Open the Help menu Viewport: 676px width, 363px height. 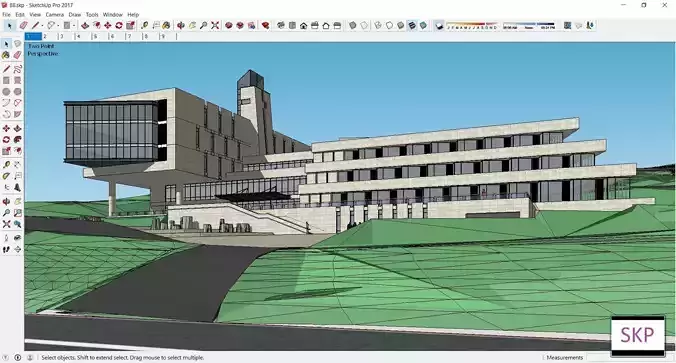point(133,14)
